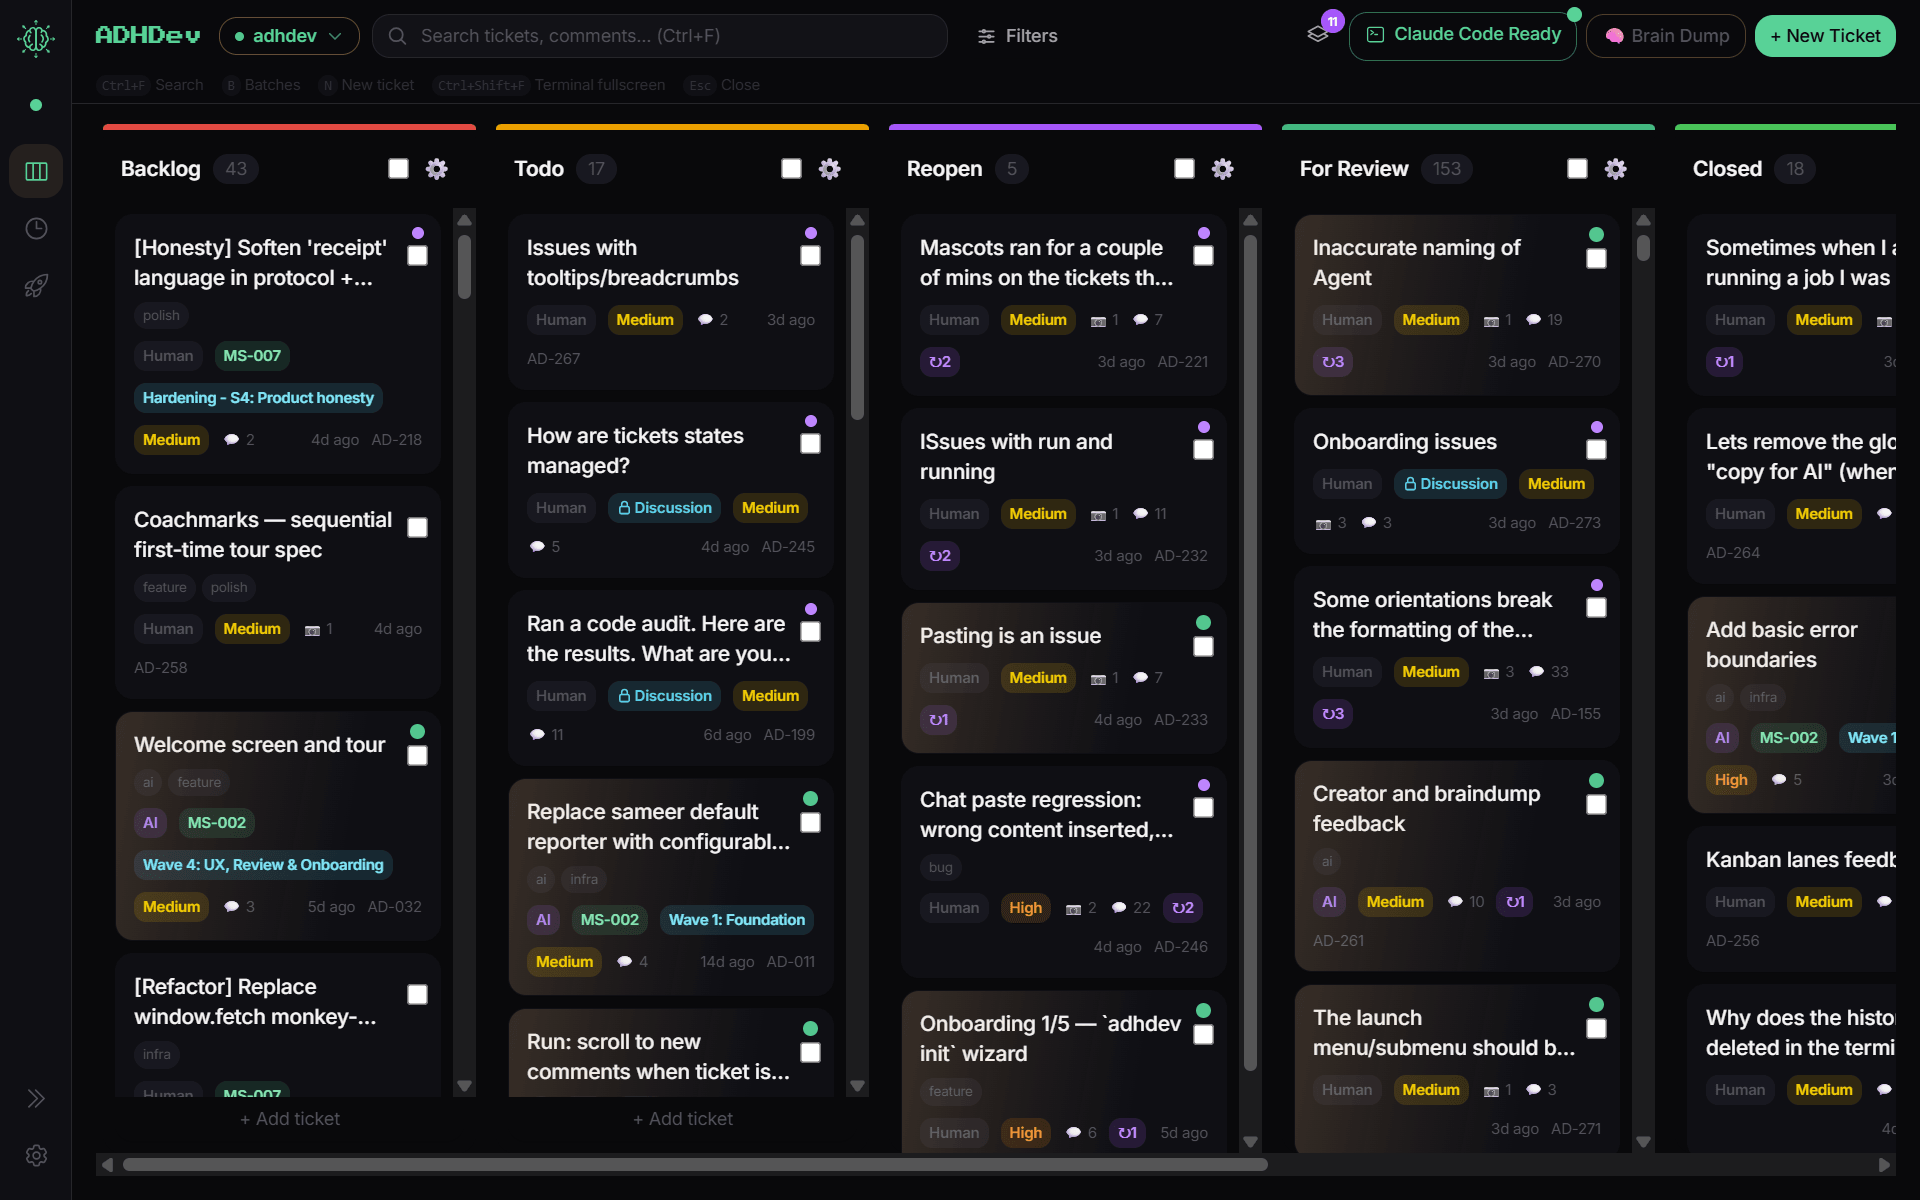Image resolution: width=1920 pixels, height=1200 pixels.
Task: Click the Ctrl+F Search shortcut hint
Action: point(152,85)
